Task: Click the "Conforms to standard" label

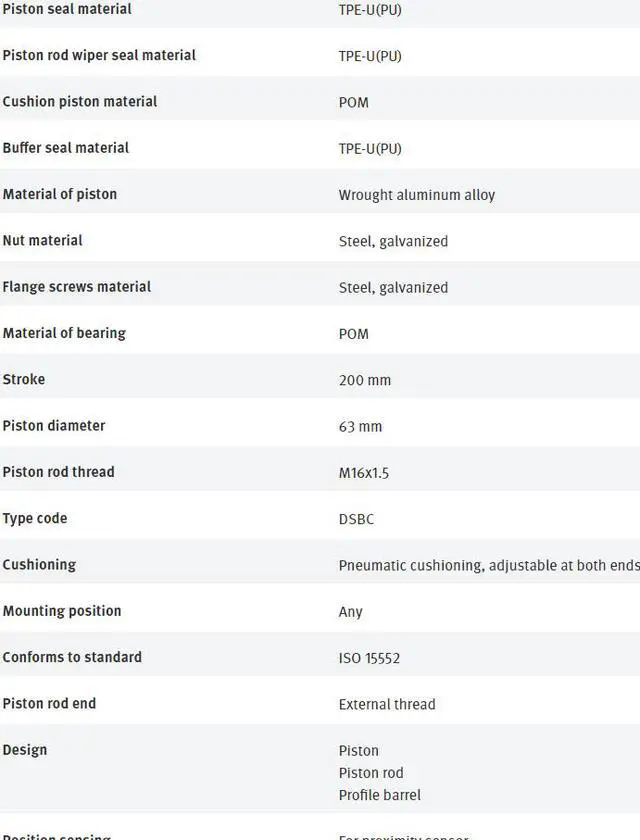Action: tap(72, 657)
